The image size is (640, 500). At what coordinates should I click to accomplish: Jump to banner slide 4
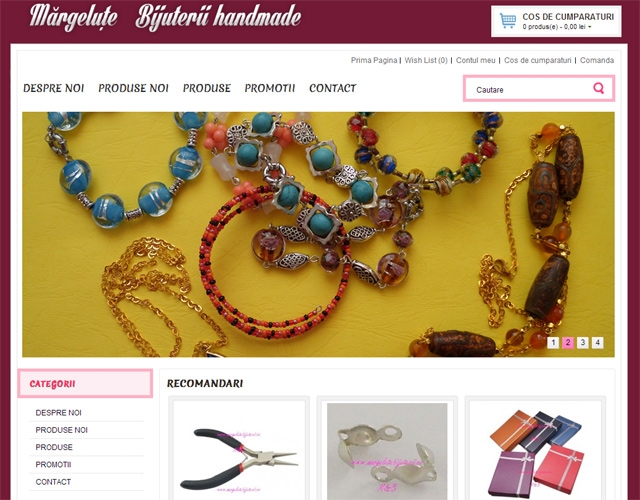598,342
